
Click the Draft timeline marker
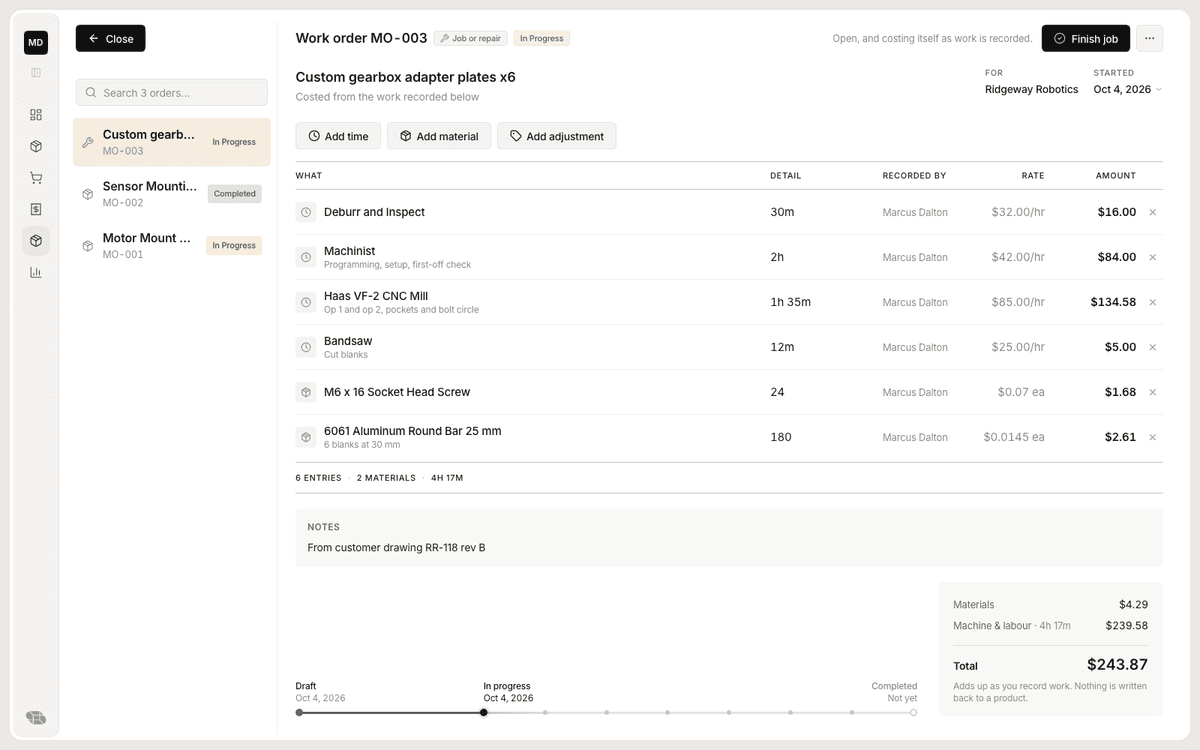pyautogui.click(x=299, y=712)
